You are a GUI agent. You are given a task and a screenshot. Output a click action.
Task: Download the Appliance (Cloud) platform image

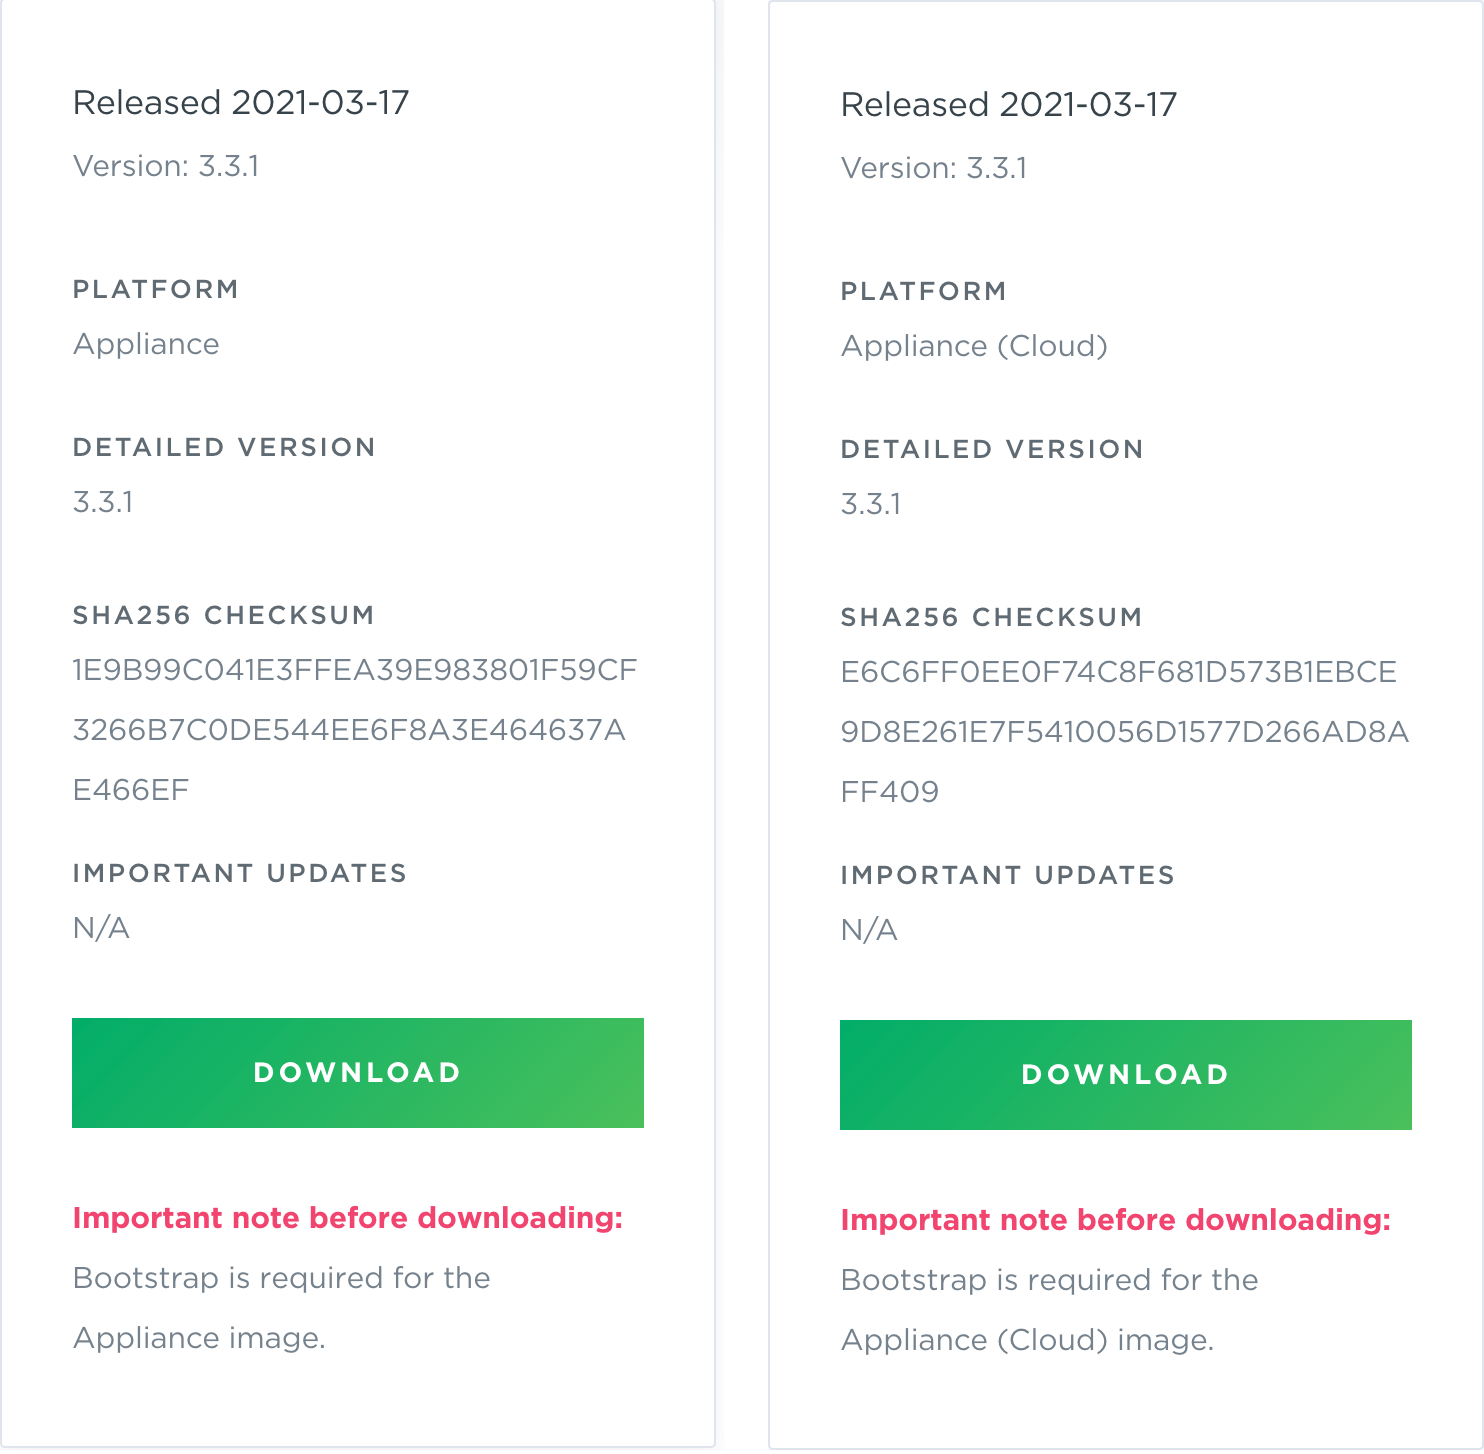(x=1125, y=1074)
